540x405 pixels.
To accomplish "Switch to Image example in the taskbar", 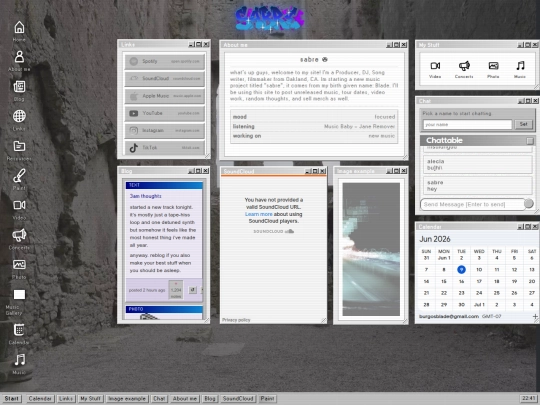I will (x=127, y=398).
